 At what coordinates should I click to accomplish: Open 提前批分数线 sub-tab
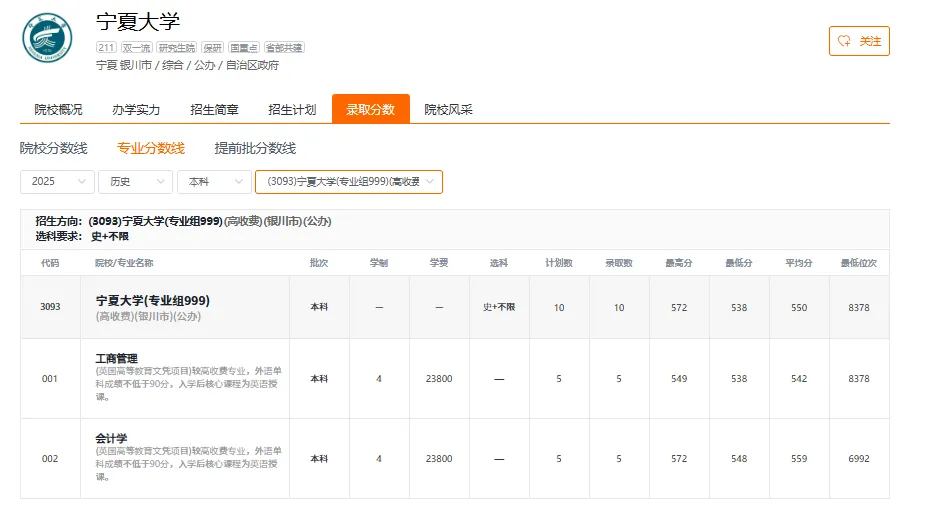pos(255,148)
